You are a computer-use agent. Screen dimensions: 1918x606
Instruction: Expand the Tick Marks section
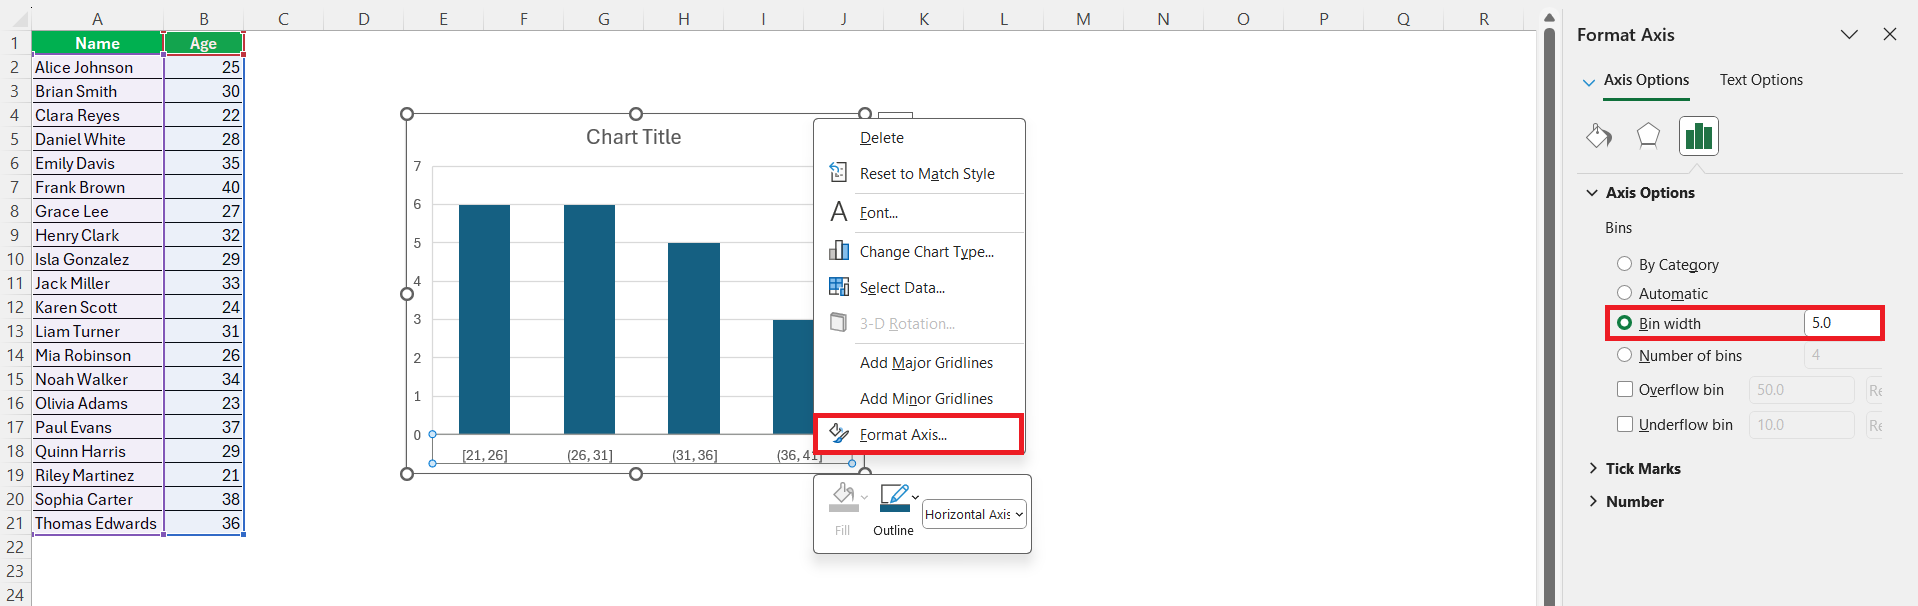point(1592,468)
